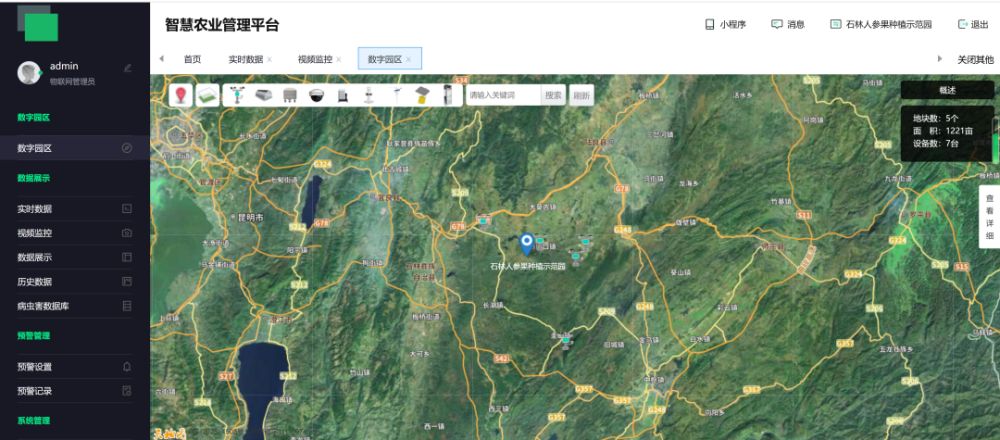The image size is (1000, 440).
Task: Click the 系统管理 section heading
Action: tap(34, 421)
